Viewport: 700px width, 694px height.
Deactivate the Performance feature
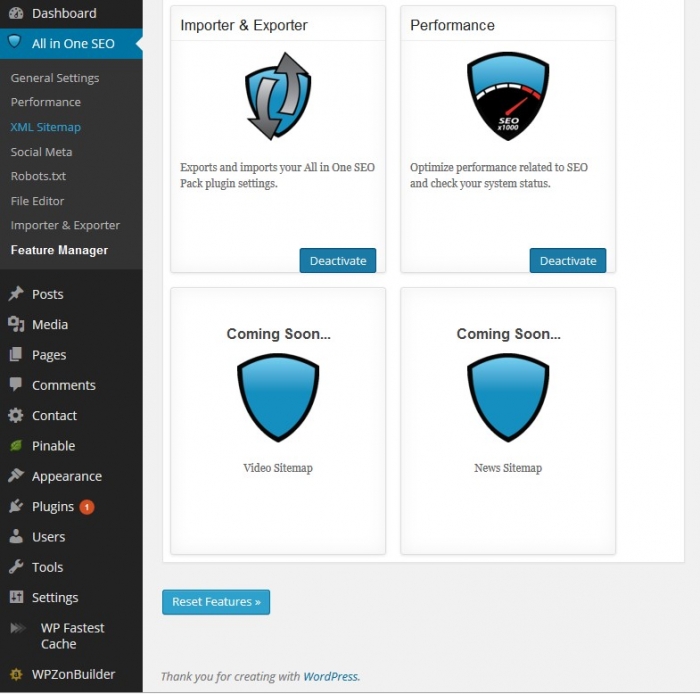click(568, 261)
